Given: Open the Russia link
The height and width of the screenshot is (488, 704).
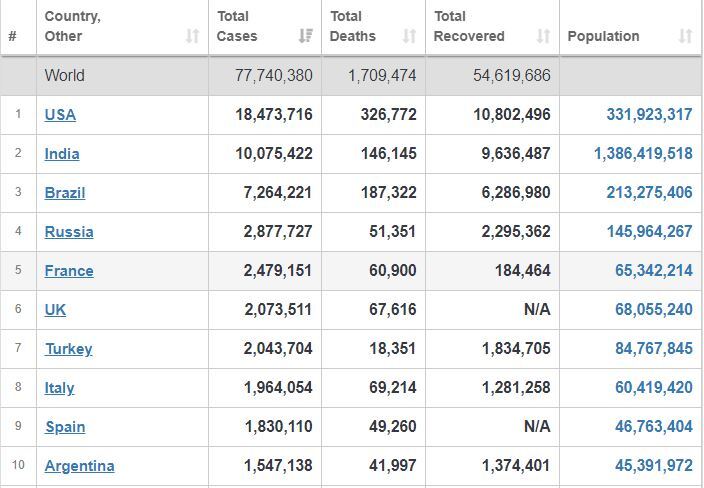Looking at the screenshot, I should (69, 232).
